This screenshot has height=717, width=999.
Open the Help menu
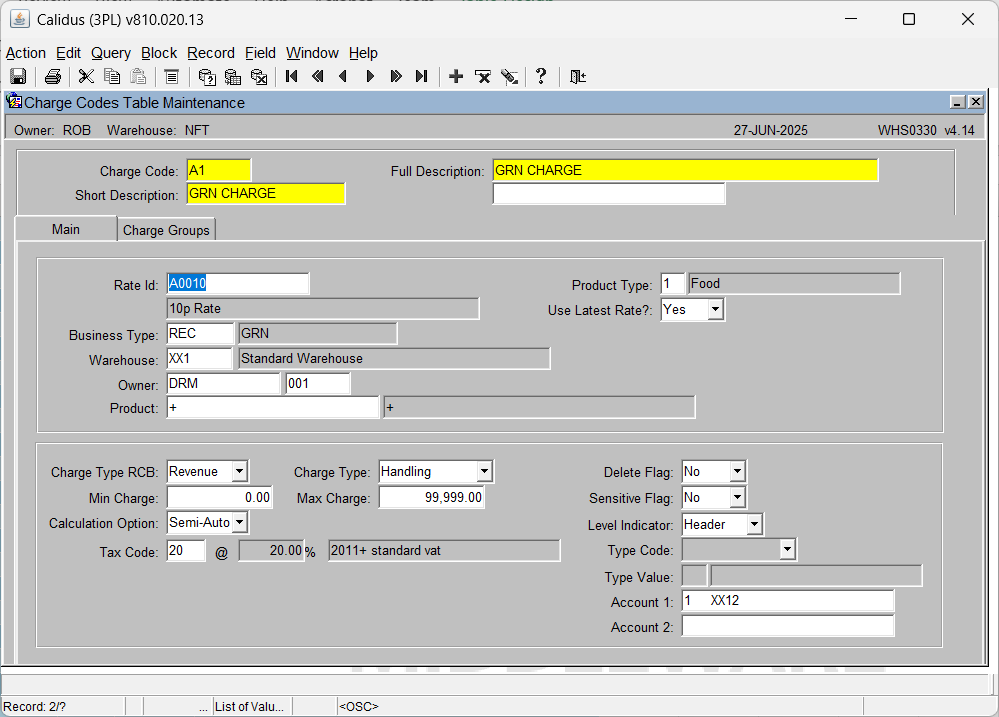[x=363, y=53]
